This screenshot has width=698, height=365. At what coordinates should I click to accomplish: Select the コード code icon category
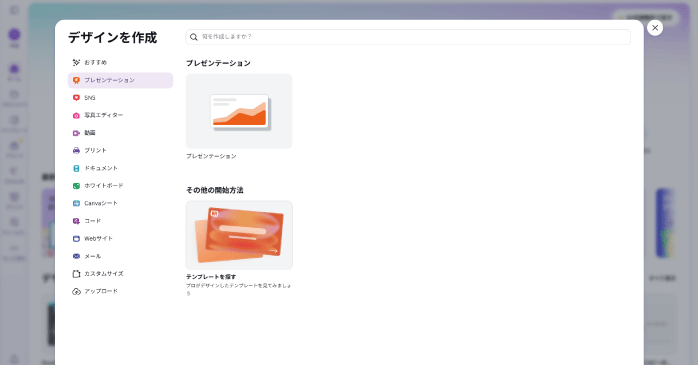[x=76, y=221]
